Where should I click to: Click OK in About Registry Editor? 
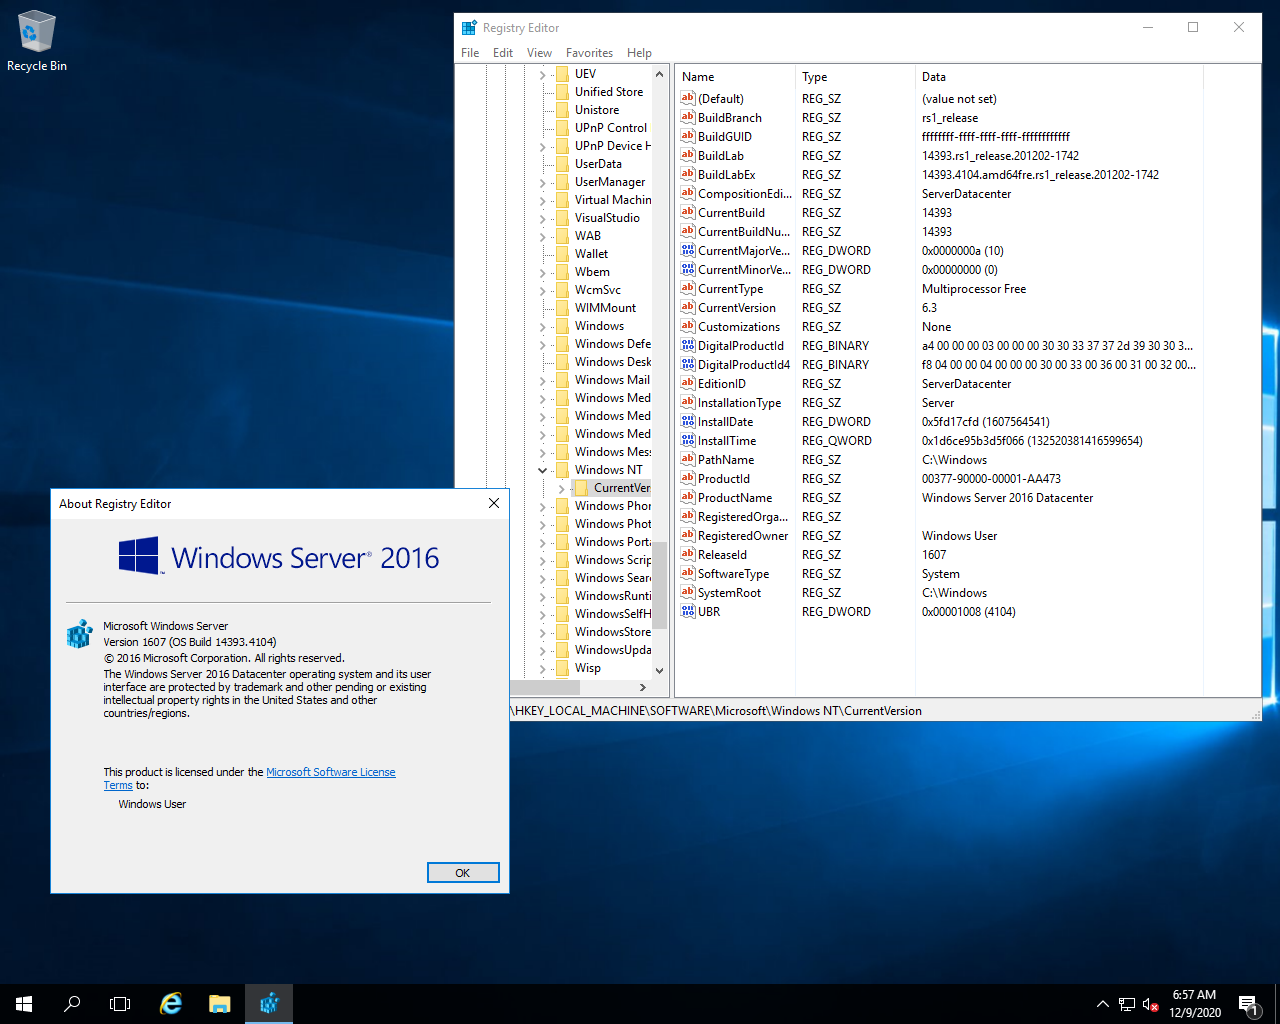463,873
